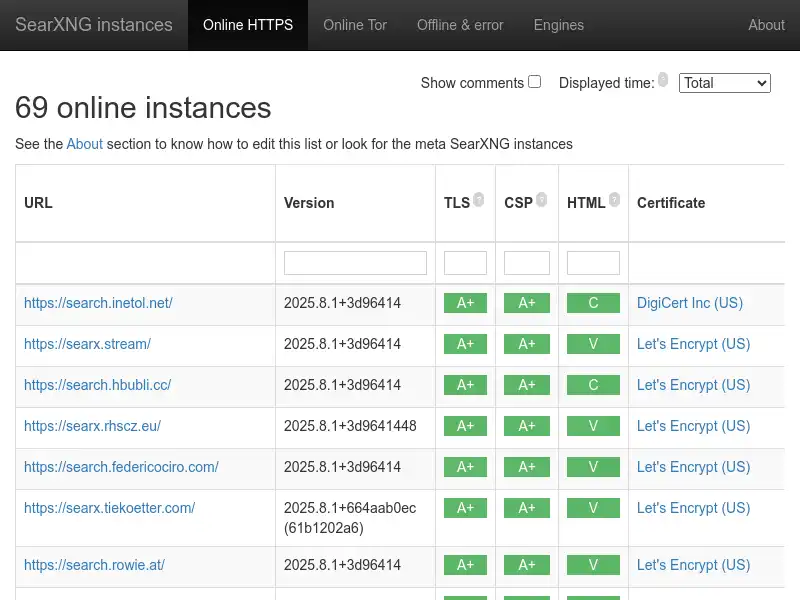Click the HTML column help icon
Screen dimensions: 800x600
615,199
